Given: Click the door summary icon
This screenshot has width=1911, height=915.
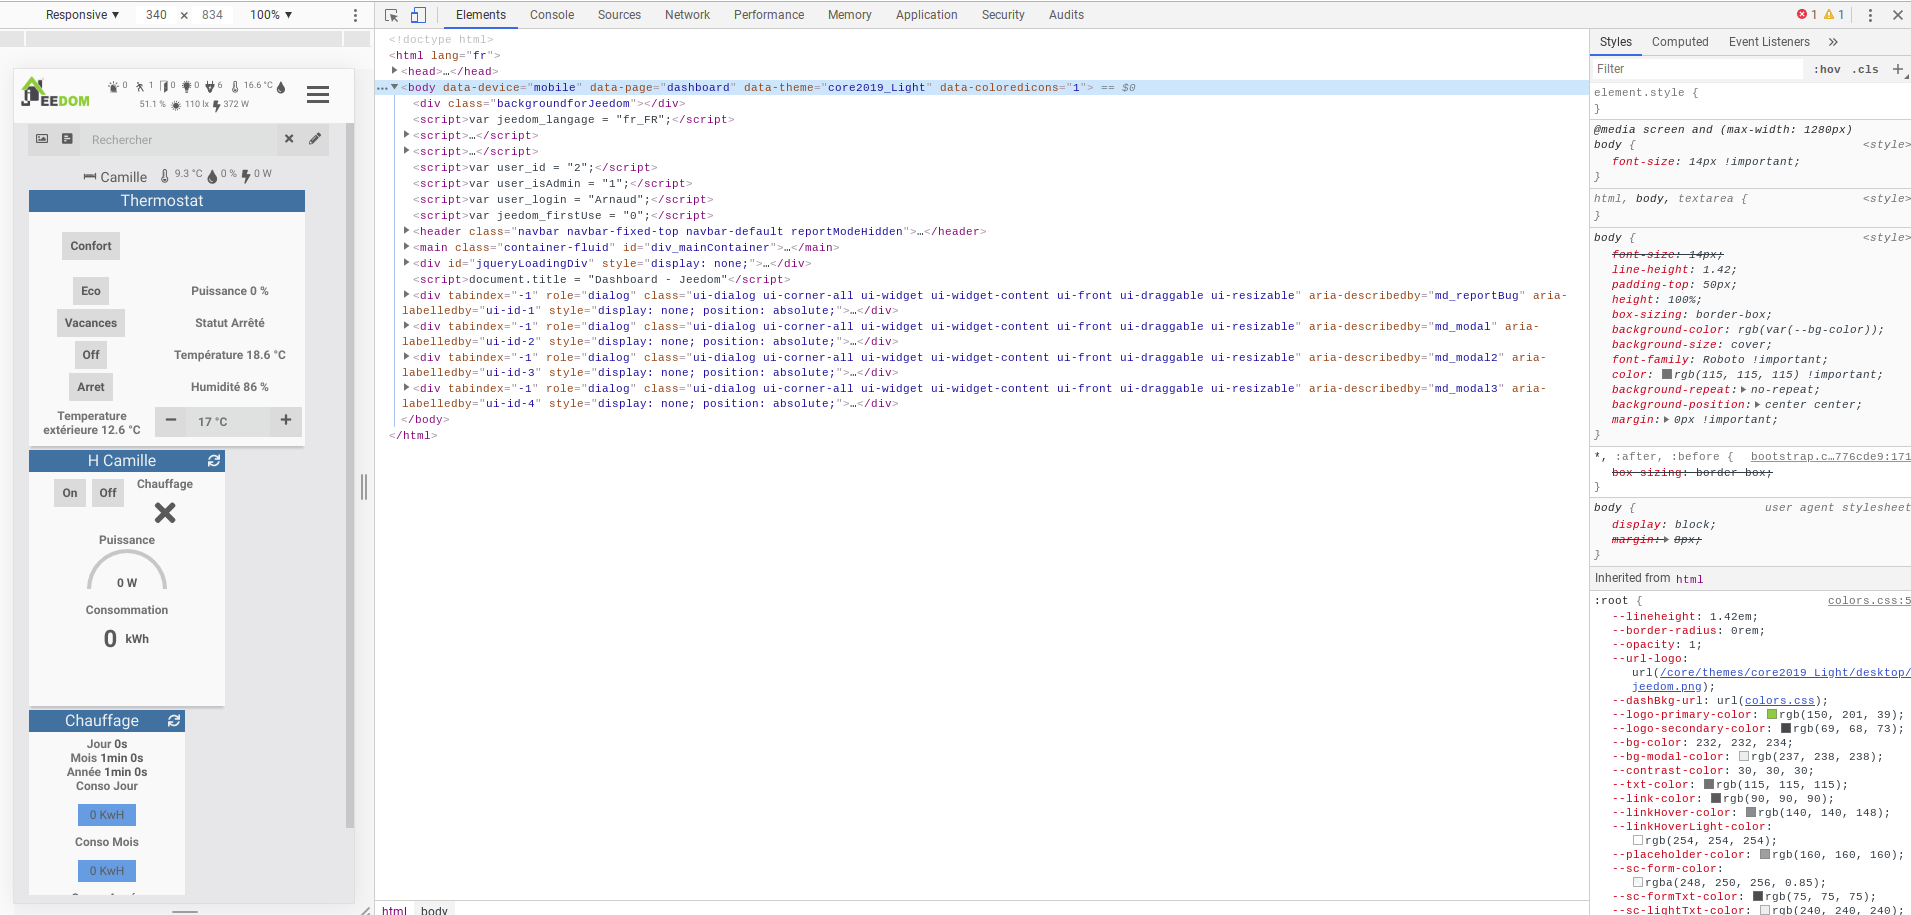Looking at the screenshot, I should click(163, 87).
